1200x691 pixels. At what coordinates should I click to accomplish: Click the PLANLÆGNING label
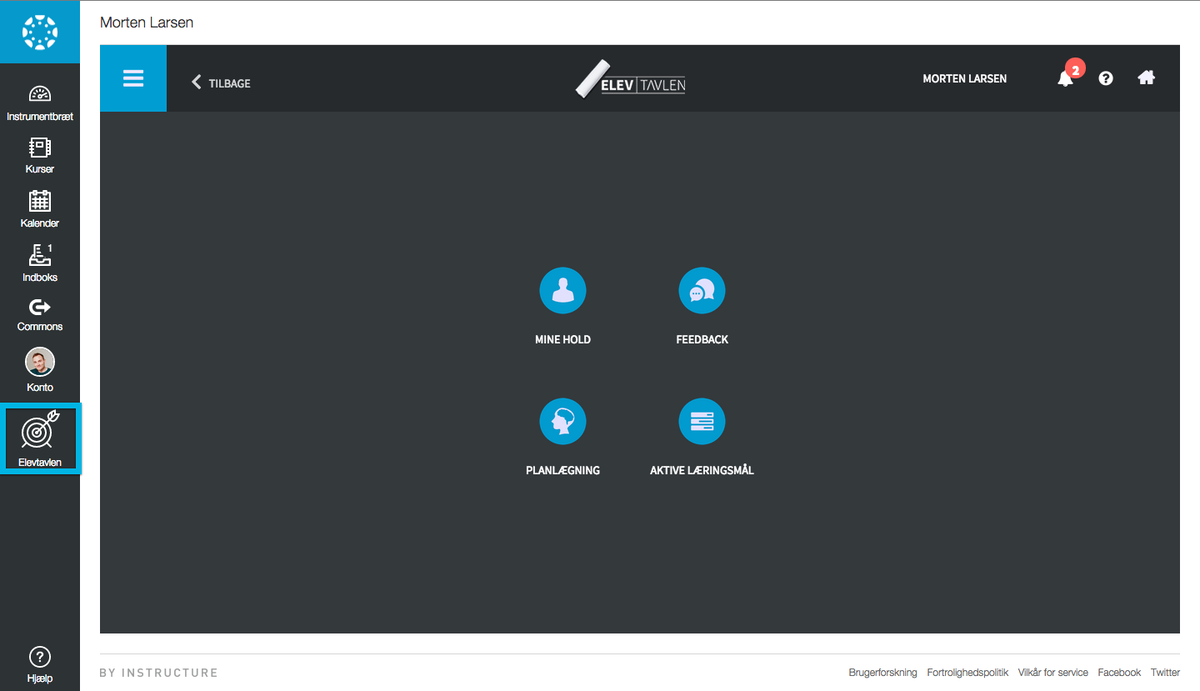point(563,470)
